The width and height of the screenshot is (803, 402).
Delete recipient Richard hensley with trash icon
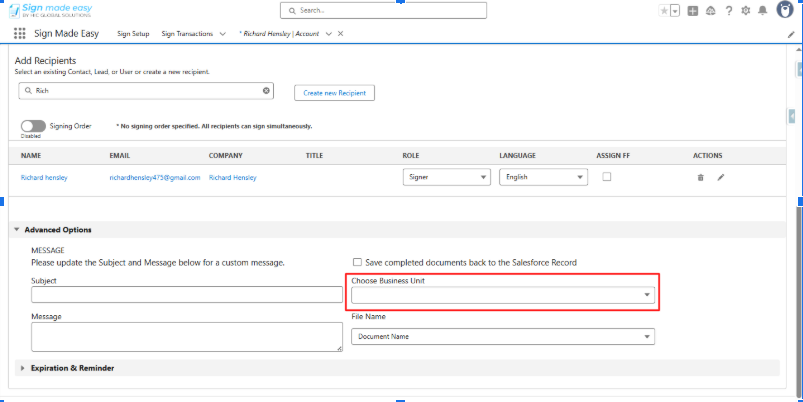700,177
